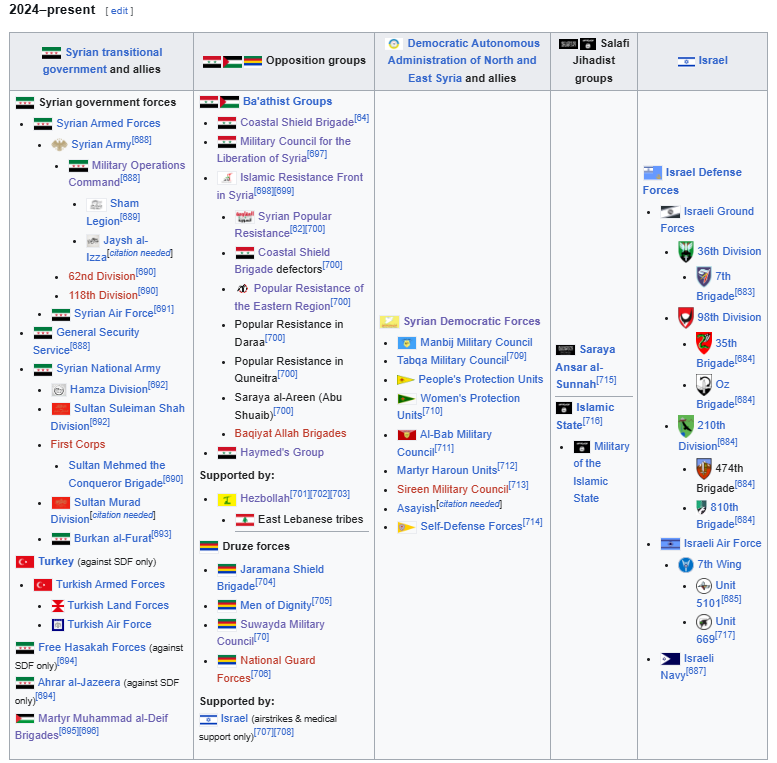Viewport: 777px width, 763px height.
Task: Open the red First Corps link
Action: click(78, 444)
